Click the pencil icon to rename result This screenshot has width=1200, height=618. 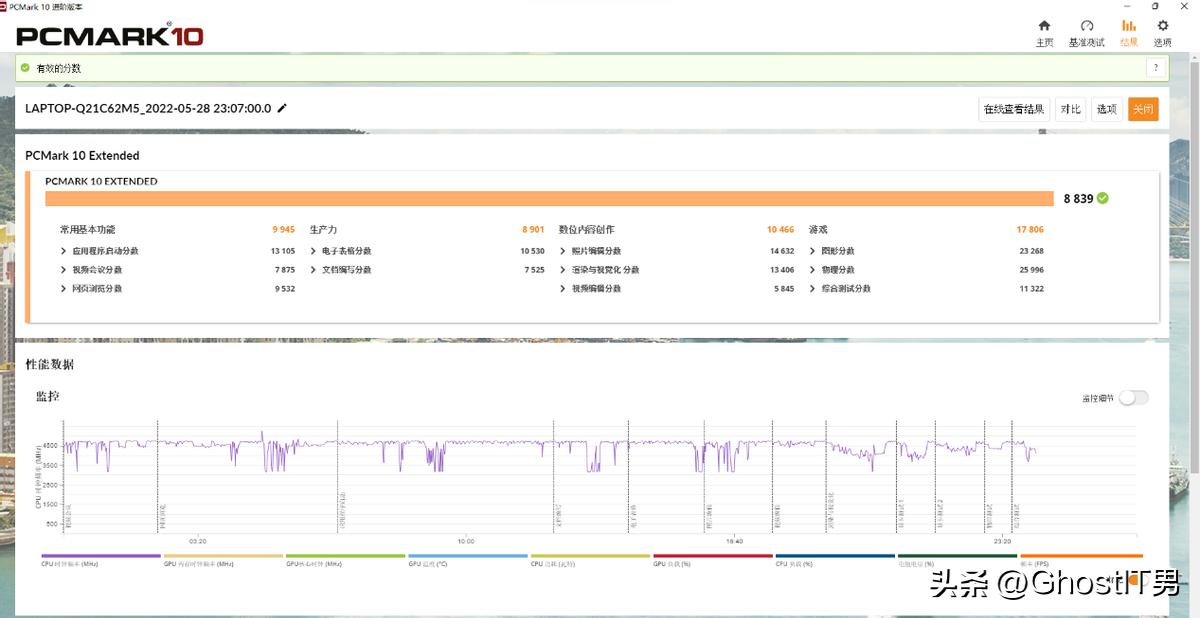pyautogui.click(x=283, y=108)
